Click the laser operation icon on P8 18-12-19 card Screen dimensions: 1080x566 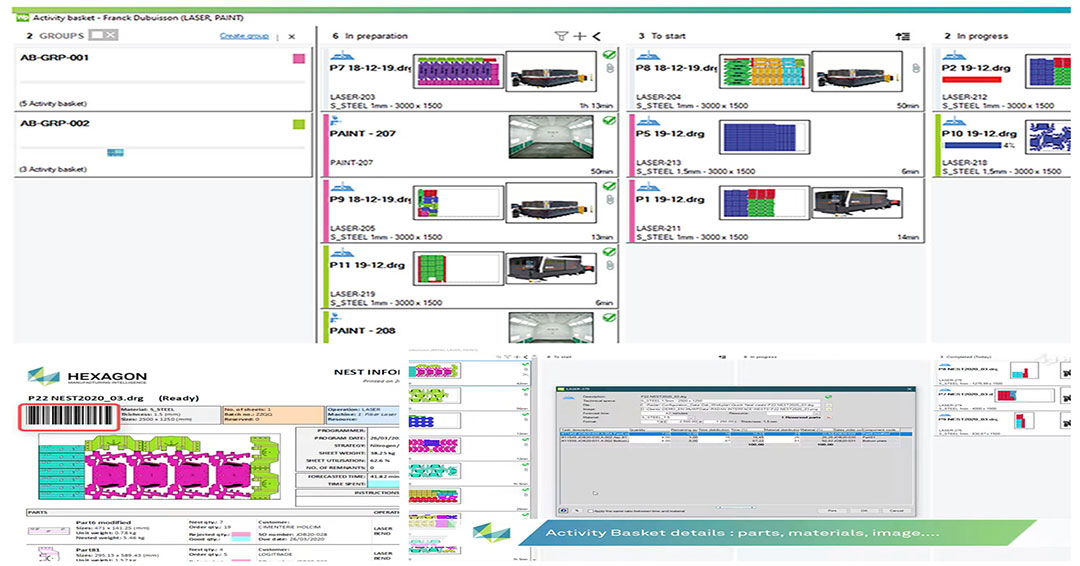[649, 56]
